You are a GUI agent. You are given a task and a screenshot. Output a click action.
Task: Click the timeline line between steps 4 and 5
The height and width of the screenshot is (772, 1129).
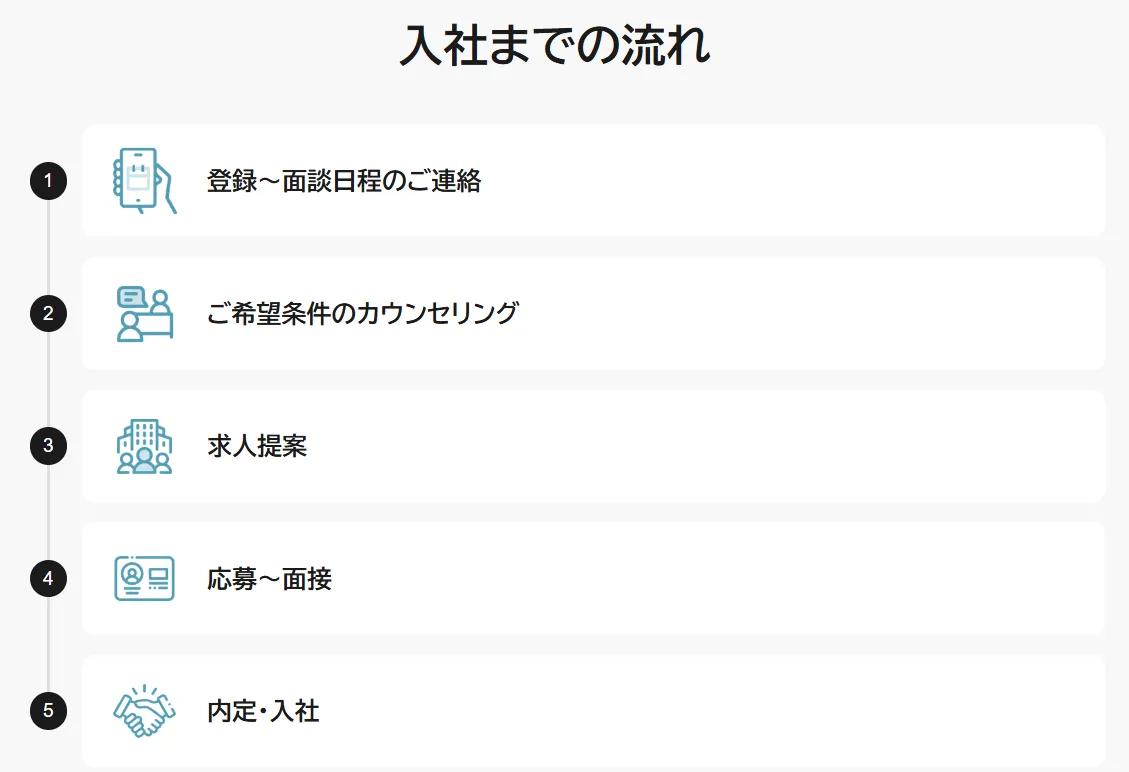tap(48, 645)
